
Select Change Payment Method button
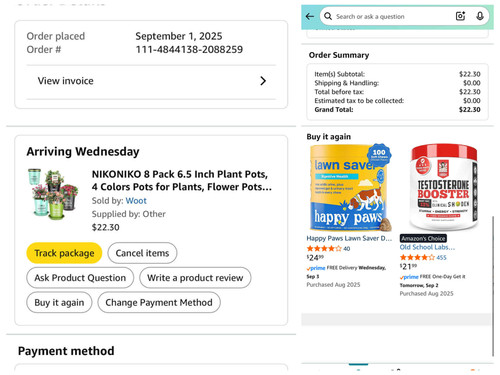click(x=159, y=302)
